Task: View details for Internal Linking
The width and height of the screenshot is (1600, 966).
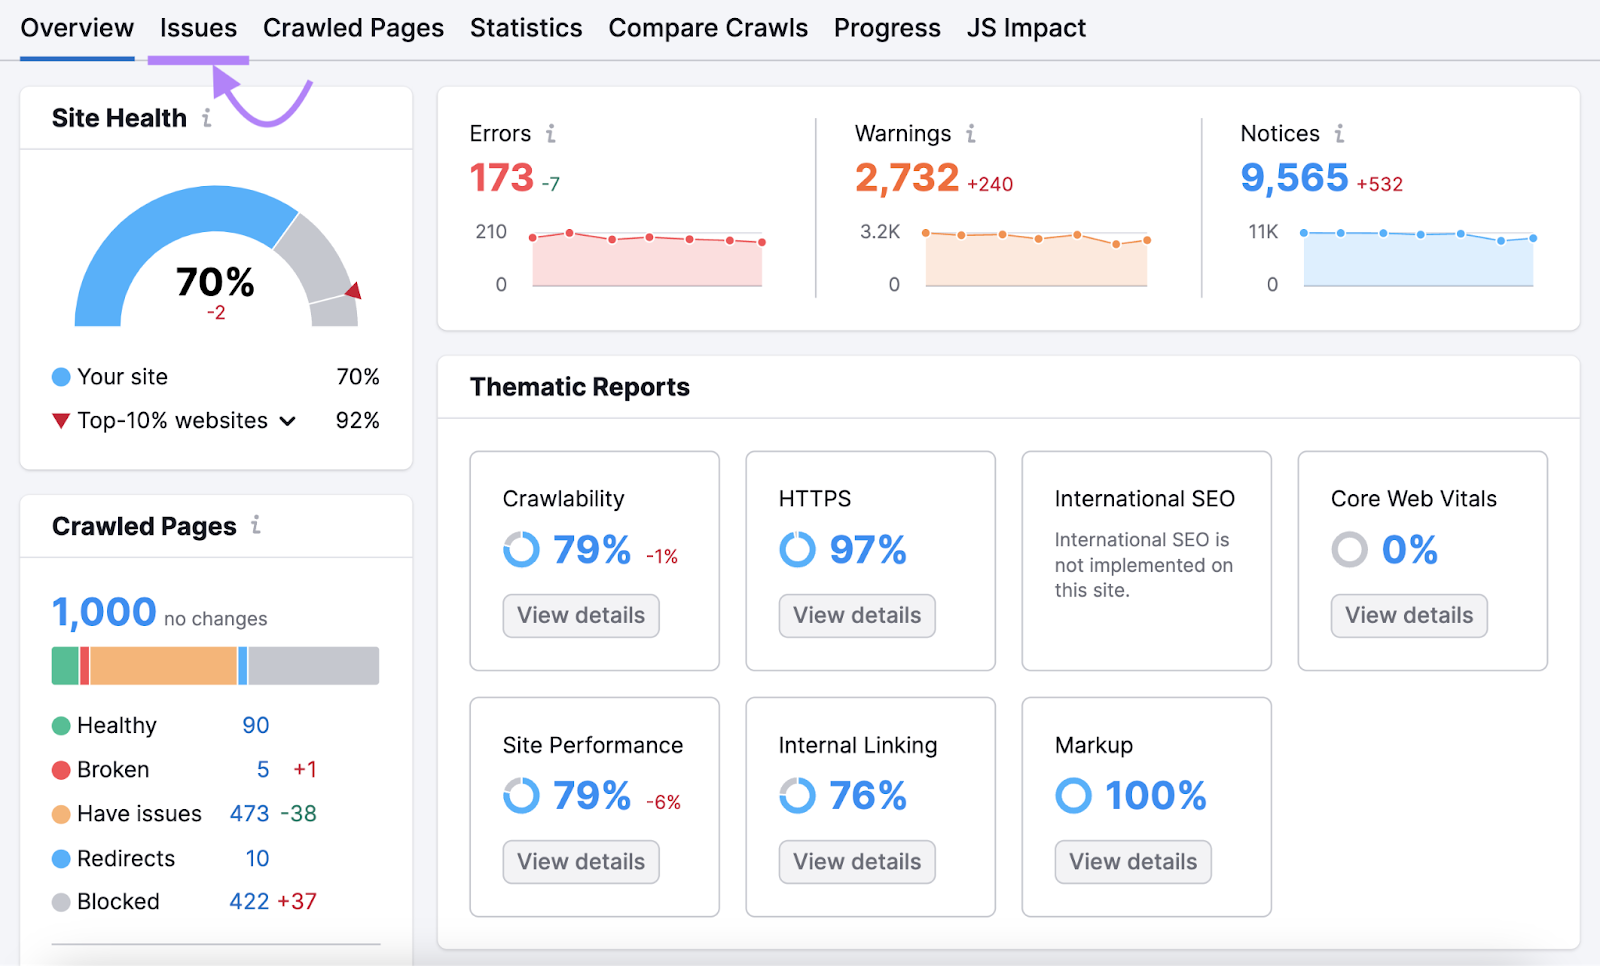Action: click(x=856, y=861)
